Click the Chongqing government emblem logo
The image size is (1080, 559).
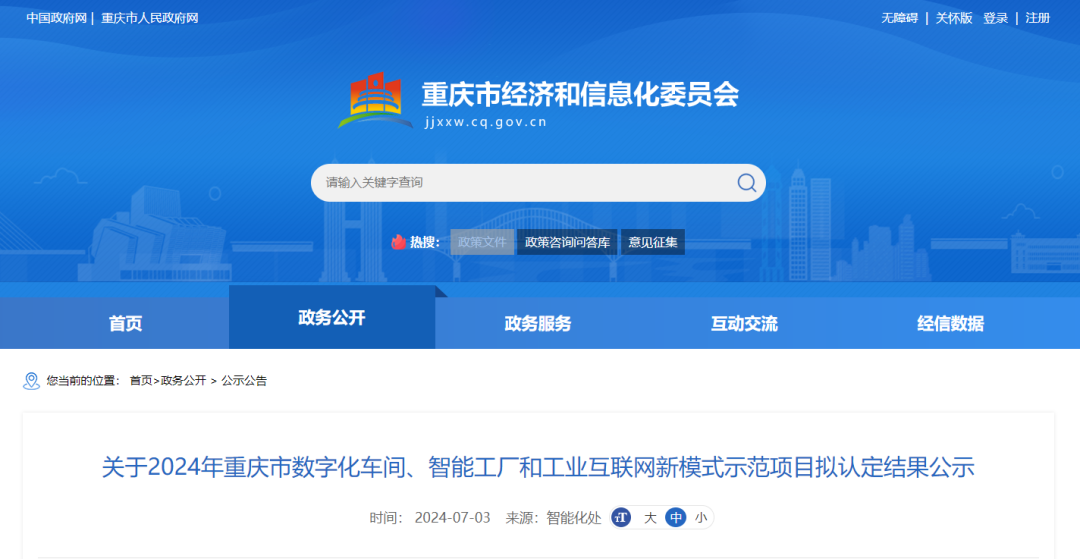coord(375,100)
